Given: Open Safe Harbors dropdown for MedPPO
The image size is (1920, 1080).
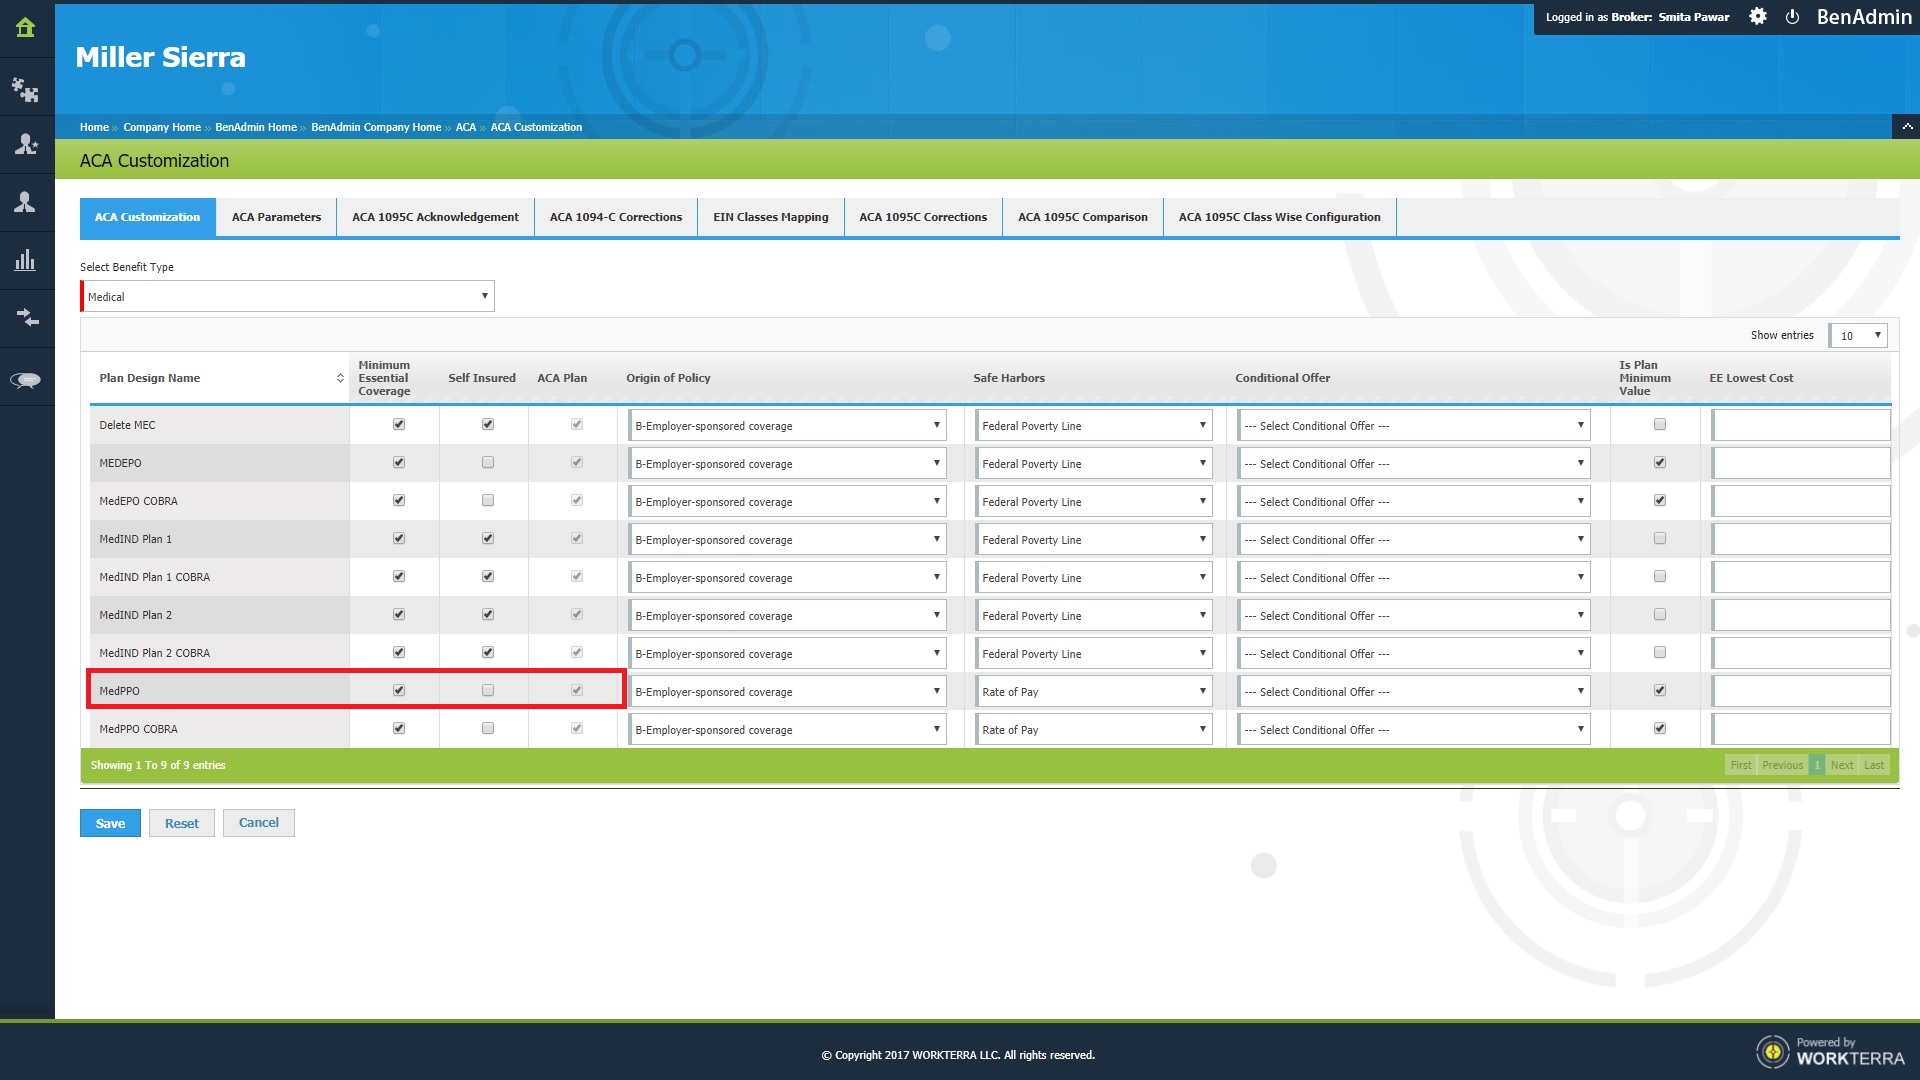Looking at the screenshot, I should (x=1094, y=691).
